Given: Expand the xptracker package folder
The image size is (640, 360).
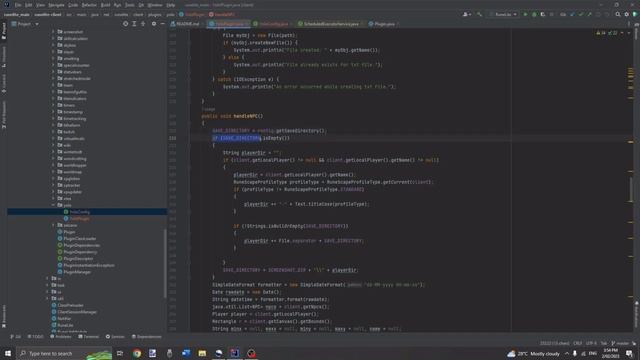Looking at the screenshot, I should (53, 185).
